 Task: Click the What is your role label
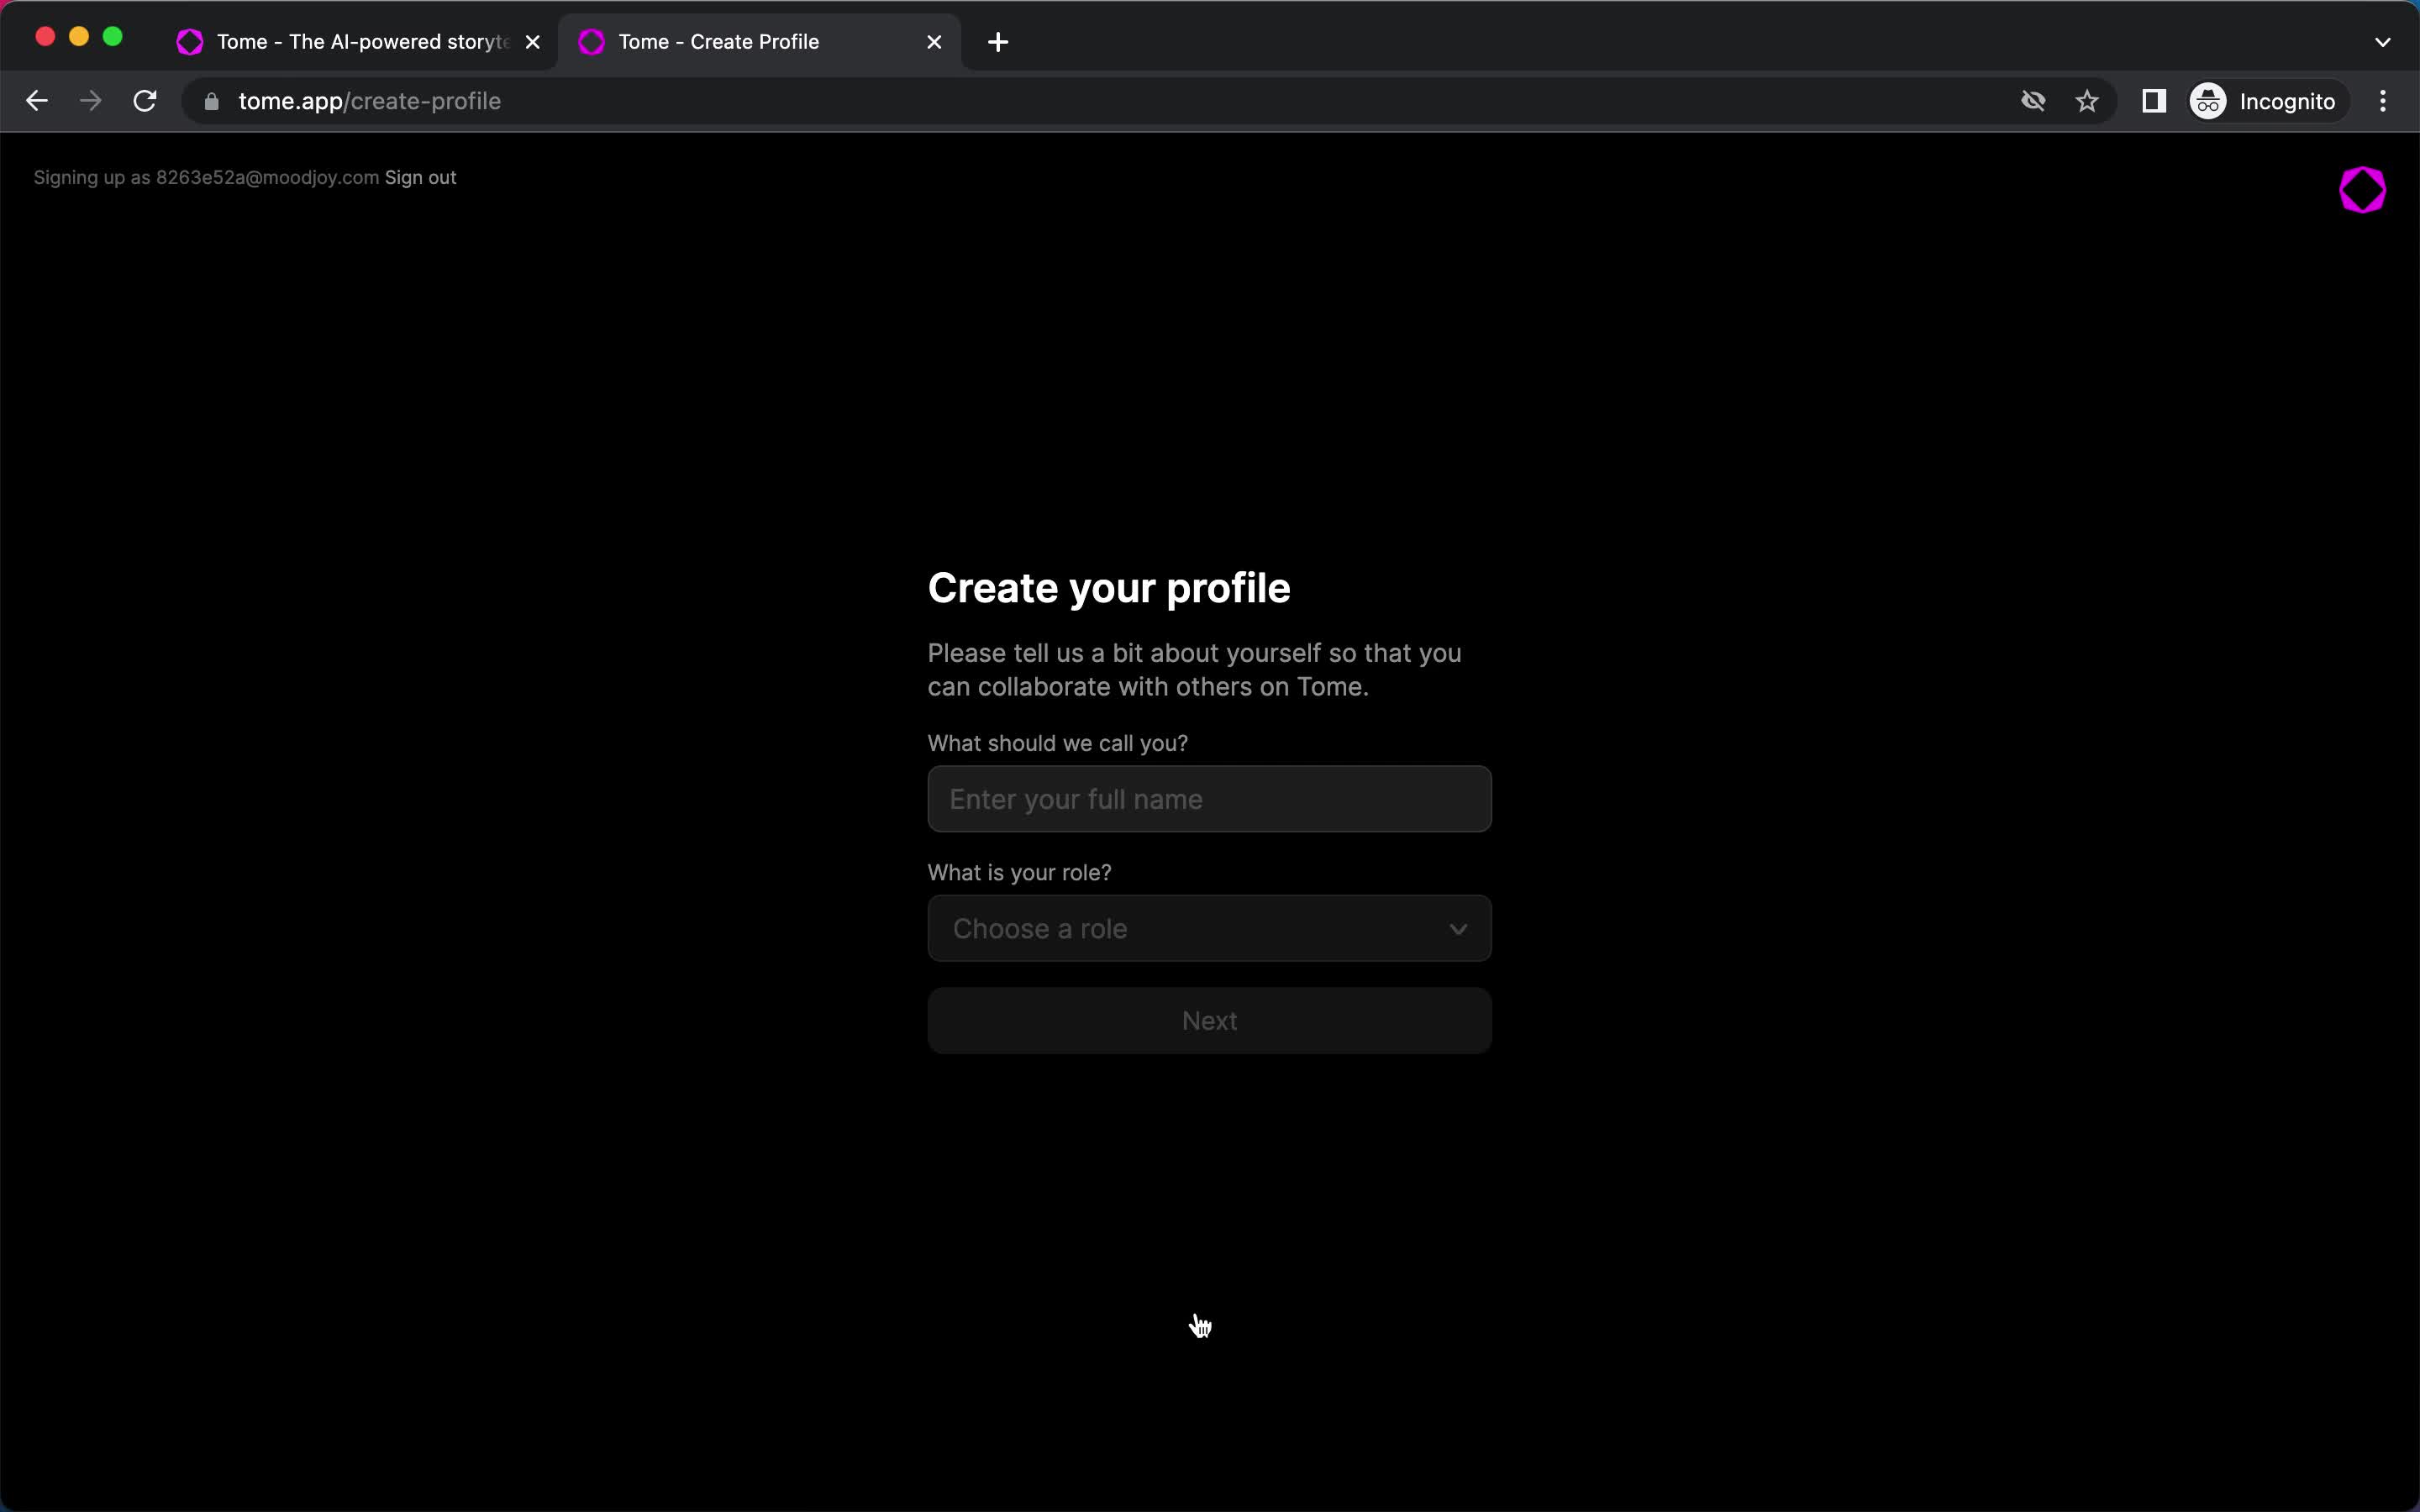coord(1019,872)
